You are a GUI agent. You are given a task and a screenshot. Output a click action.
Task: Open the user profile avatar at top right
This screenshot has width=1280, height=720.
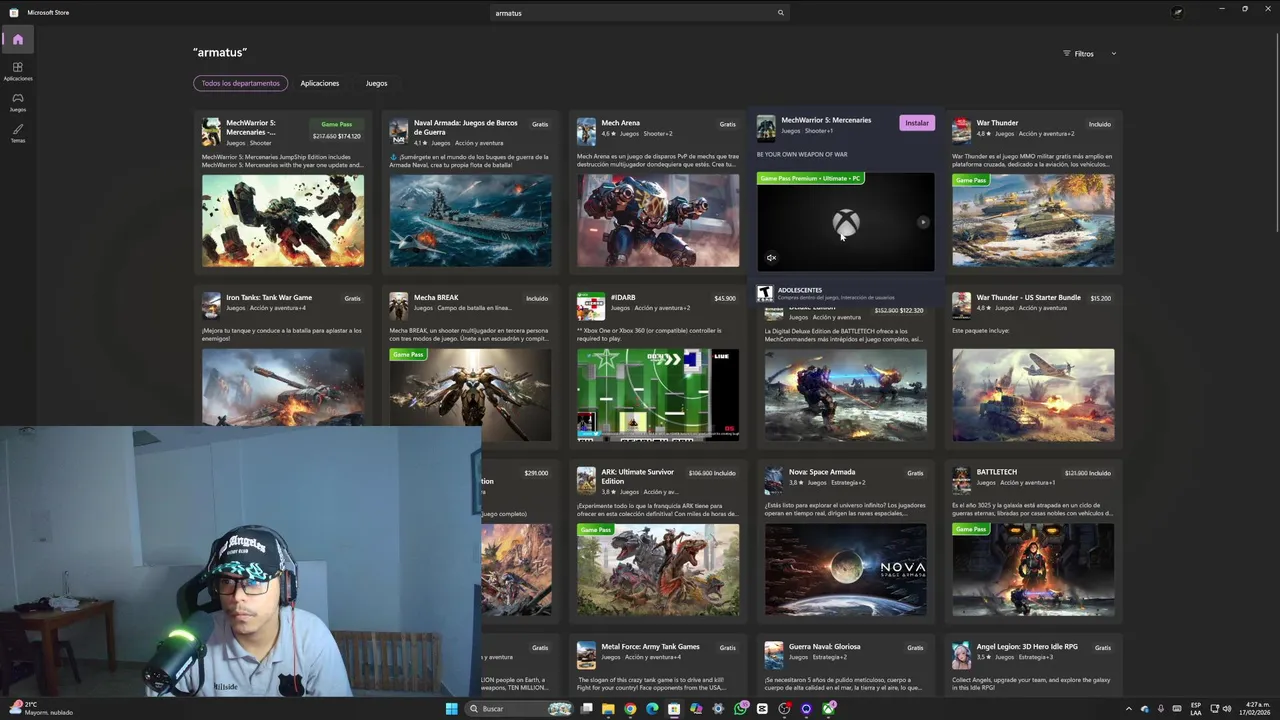pyautogui.click(x=1177, y=12)
